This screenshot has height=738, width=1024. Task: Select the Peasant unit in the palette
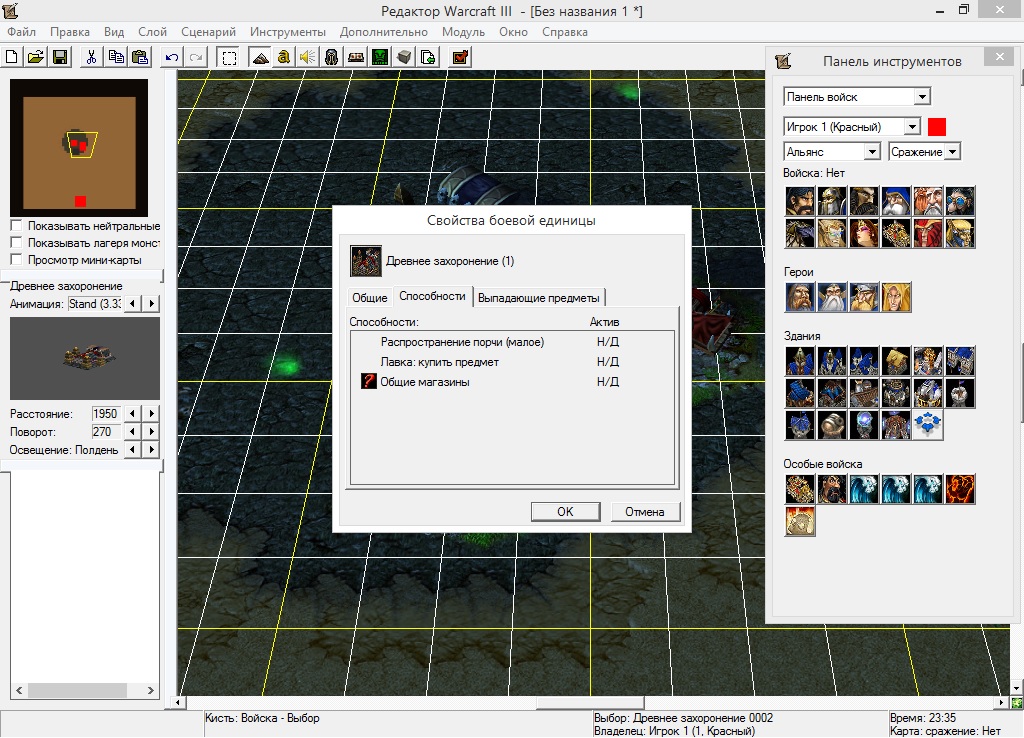(x=799, y=201)
